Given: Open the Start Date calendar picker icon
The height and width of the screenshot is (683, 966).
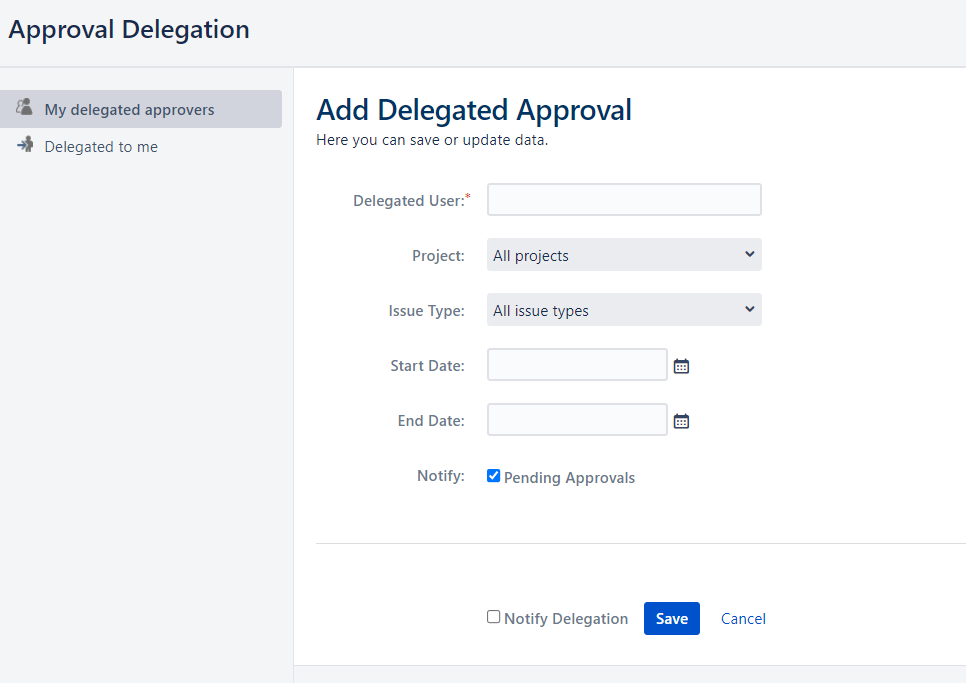Looking at the screenshot, I should coord(681,366).
